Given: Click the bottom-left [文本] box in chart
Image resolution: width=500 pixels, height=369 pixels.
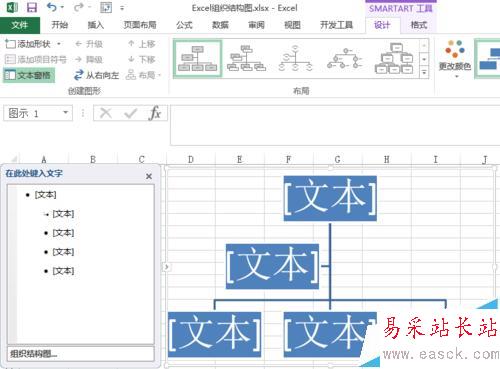Looking at the screenshot, I should pyautogui.click(x=214, y=334).
